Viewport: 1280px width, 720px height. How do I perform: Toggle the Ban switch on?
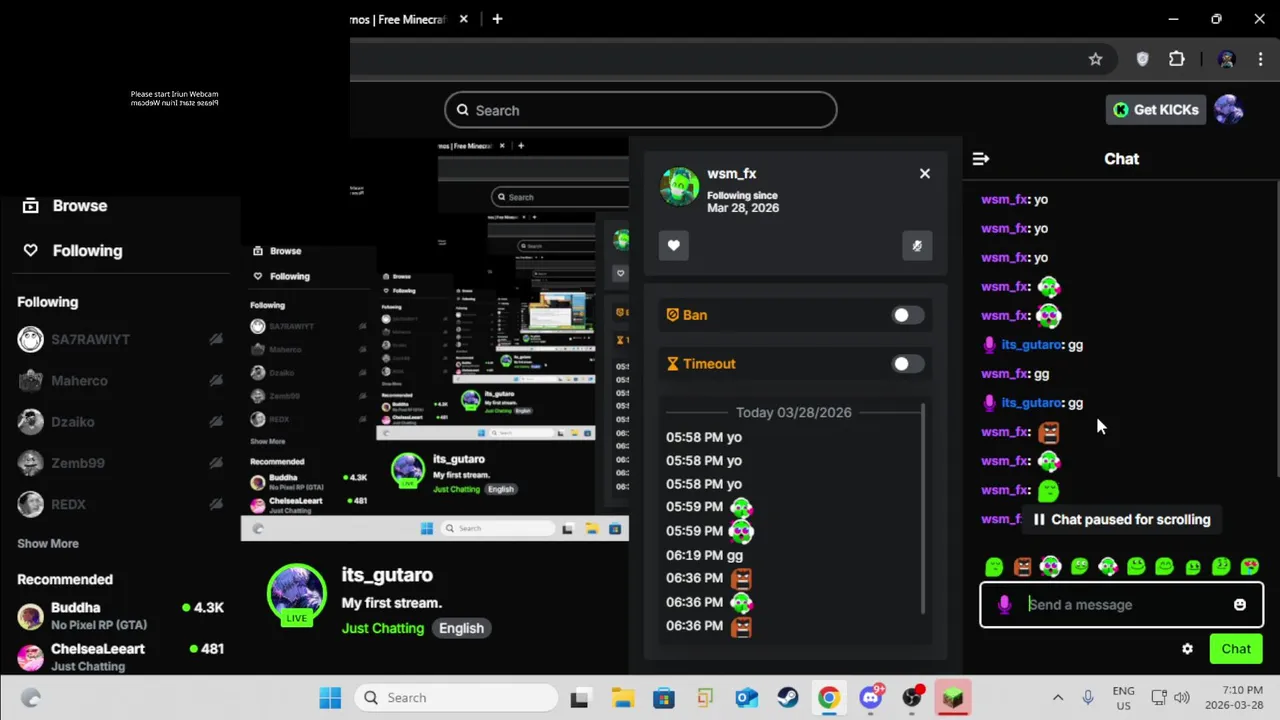908,315
